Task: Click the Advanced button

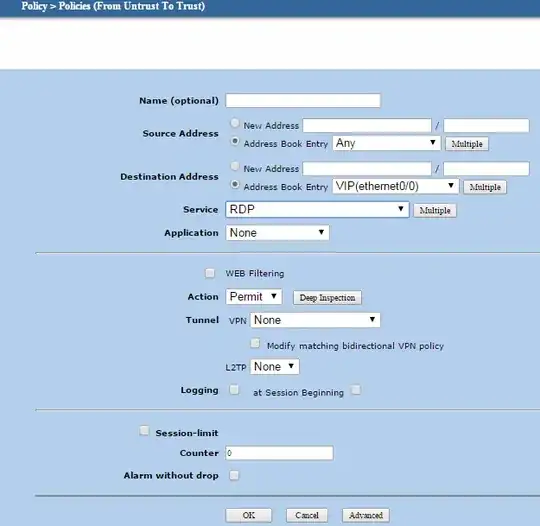Action: coord(366,515)
